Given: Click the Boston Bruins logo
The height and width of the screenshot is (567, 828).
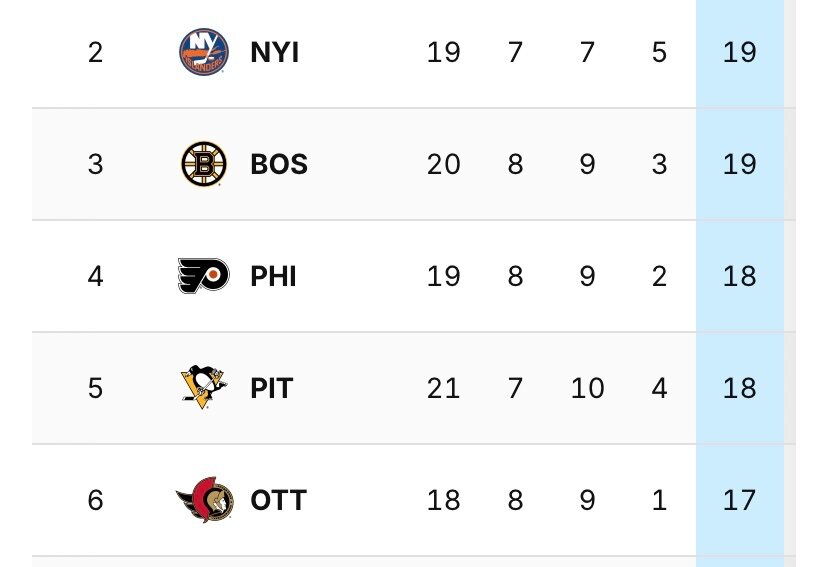Looking at the screenshot, I should click(x=204, y=164).
